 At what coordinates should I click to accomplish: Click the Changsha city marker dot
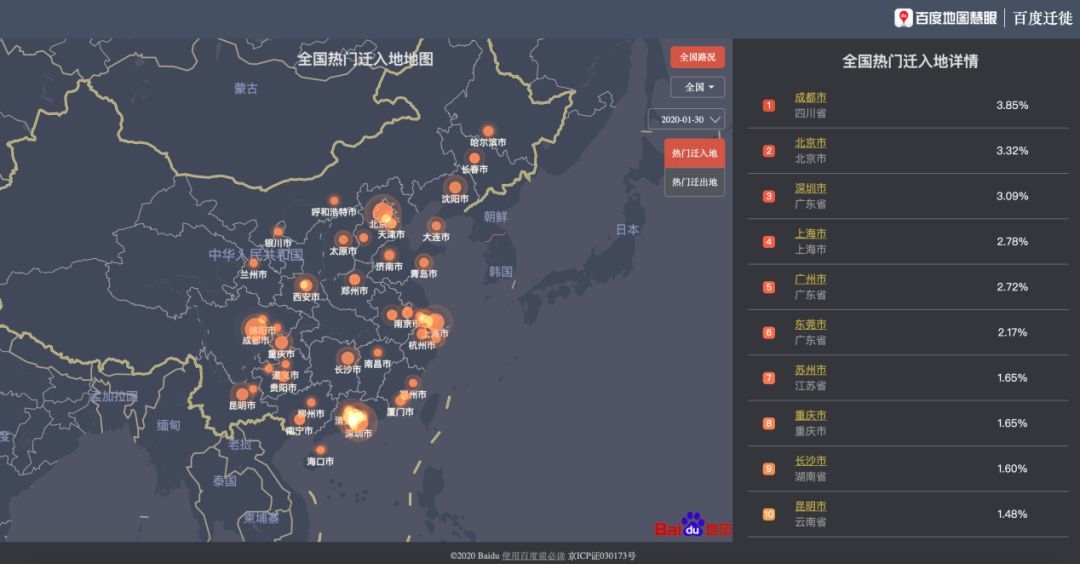click(x=348, y=357)
